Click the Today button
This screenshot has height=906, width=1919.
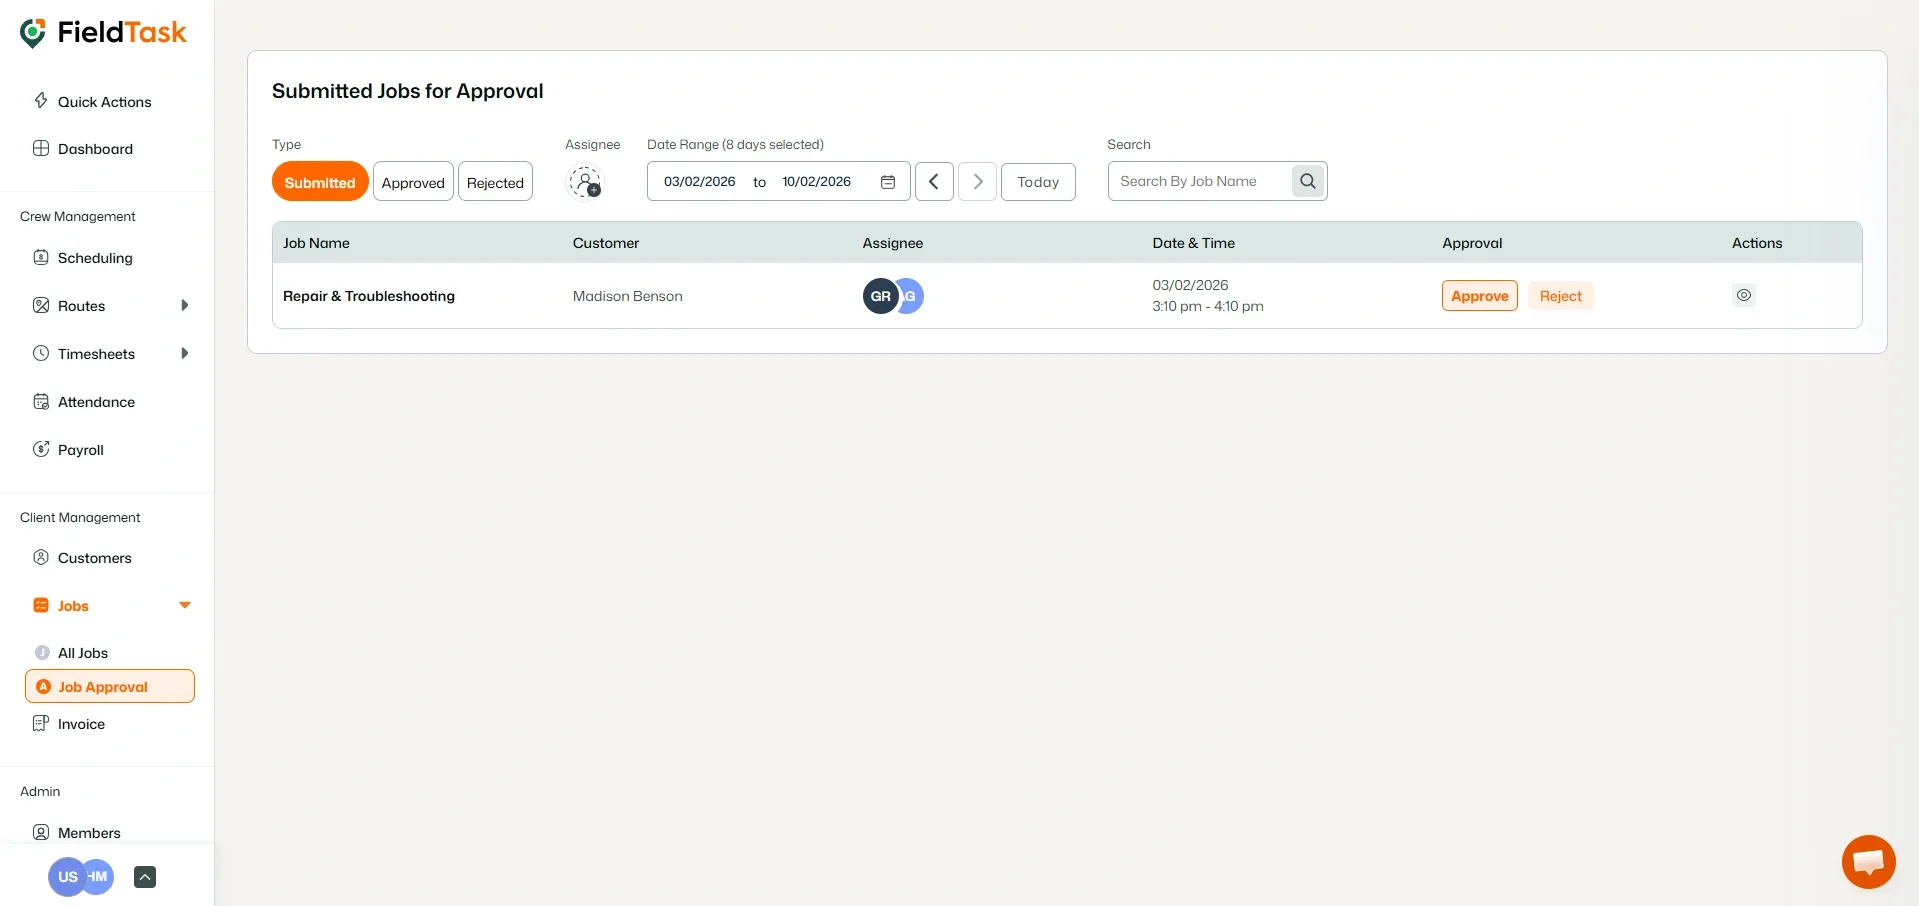pyautogui.click(x=1038, y=182)
